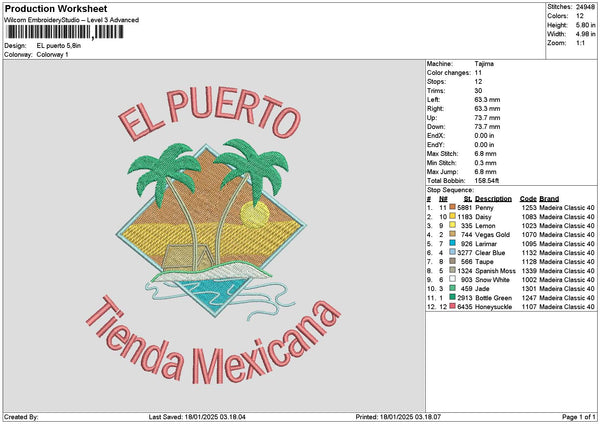Image resolution: width=600 pixels, height=424 pixels.
Task: Click Madeira Classic 40 in the Jade row
Action: 567,289
